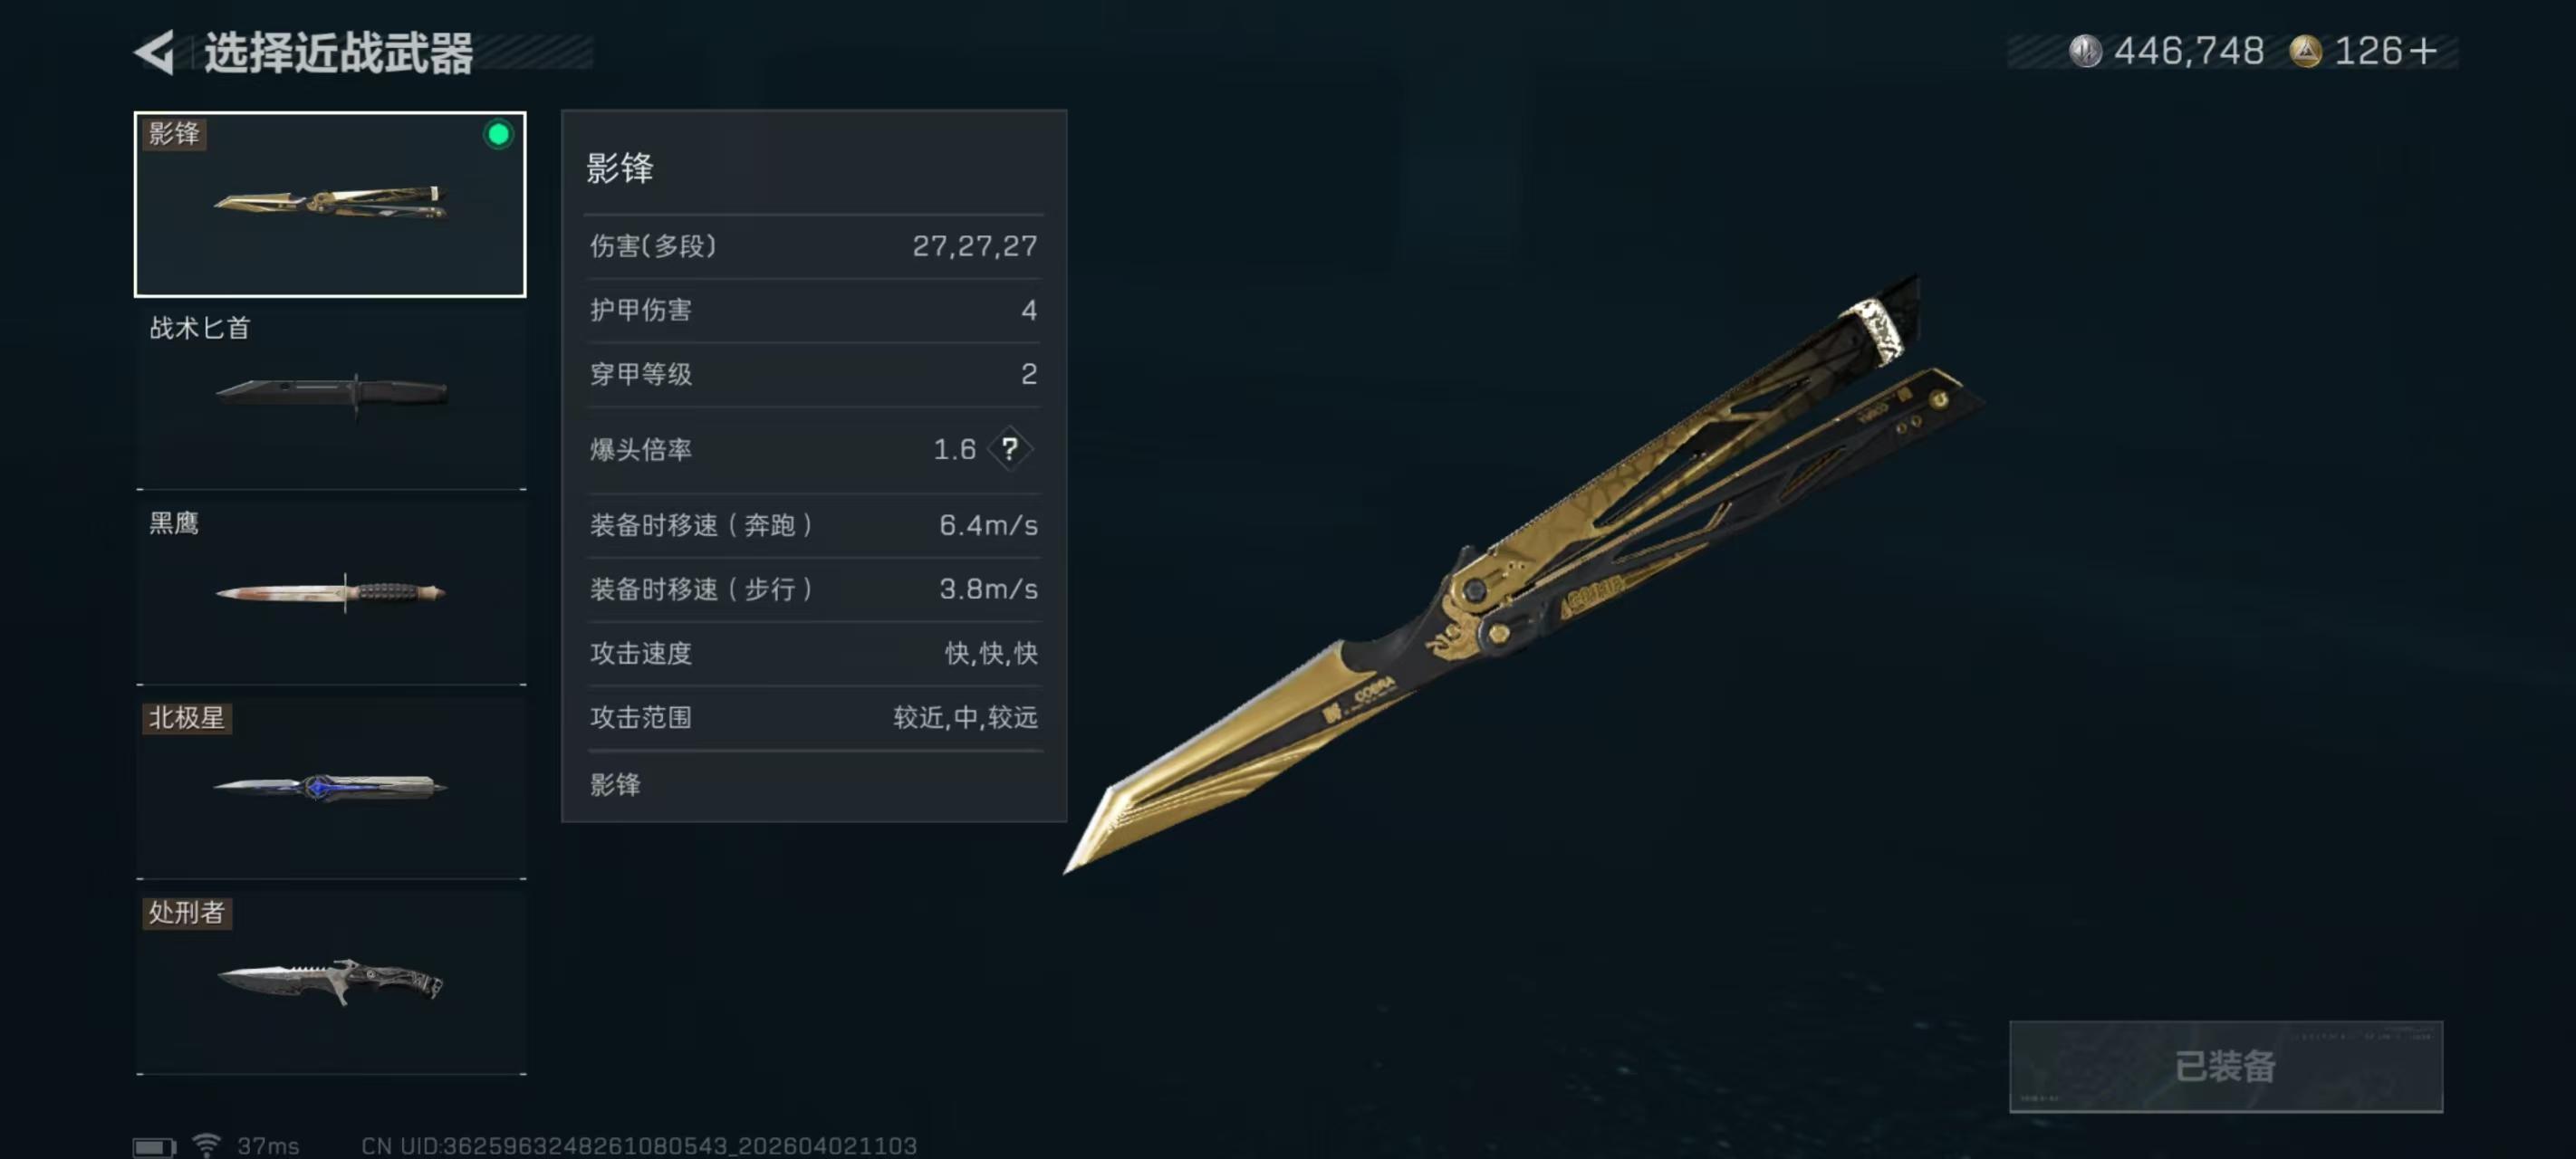
Task: Tap the gold triangle currency icon
Action: click(x=2305, y=51)
